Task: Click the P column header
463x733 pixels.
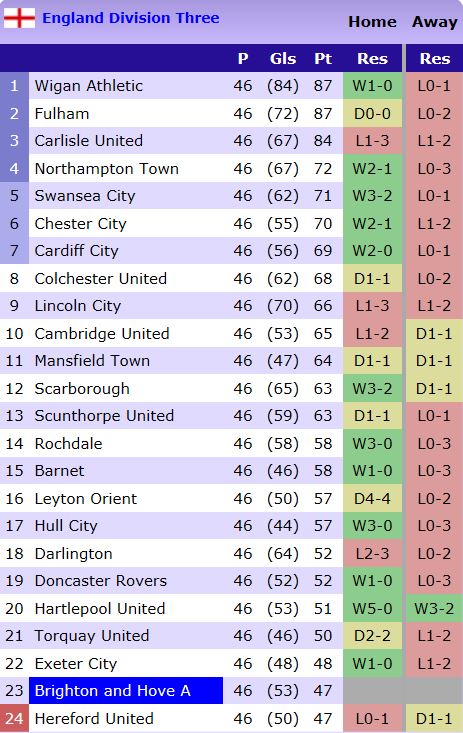Action: point(243,58)
